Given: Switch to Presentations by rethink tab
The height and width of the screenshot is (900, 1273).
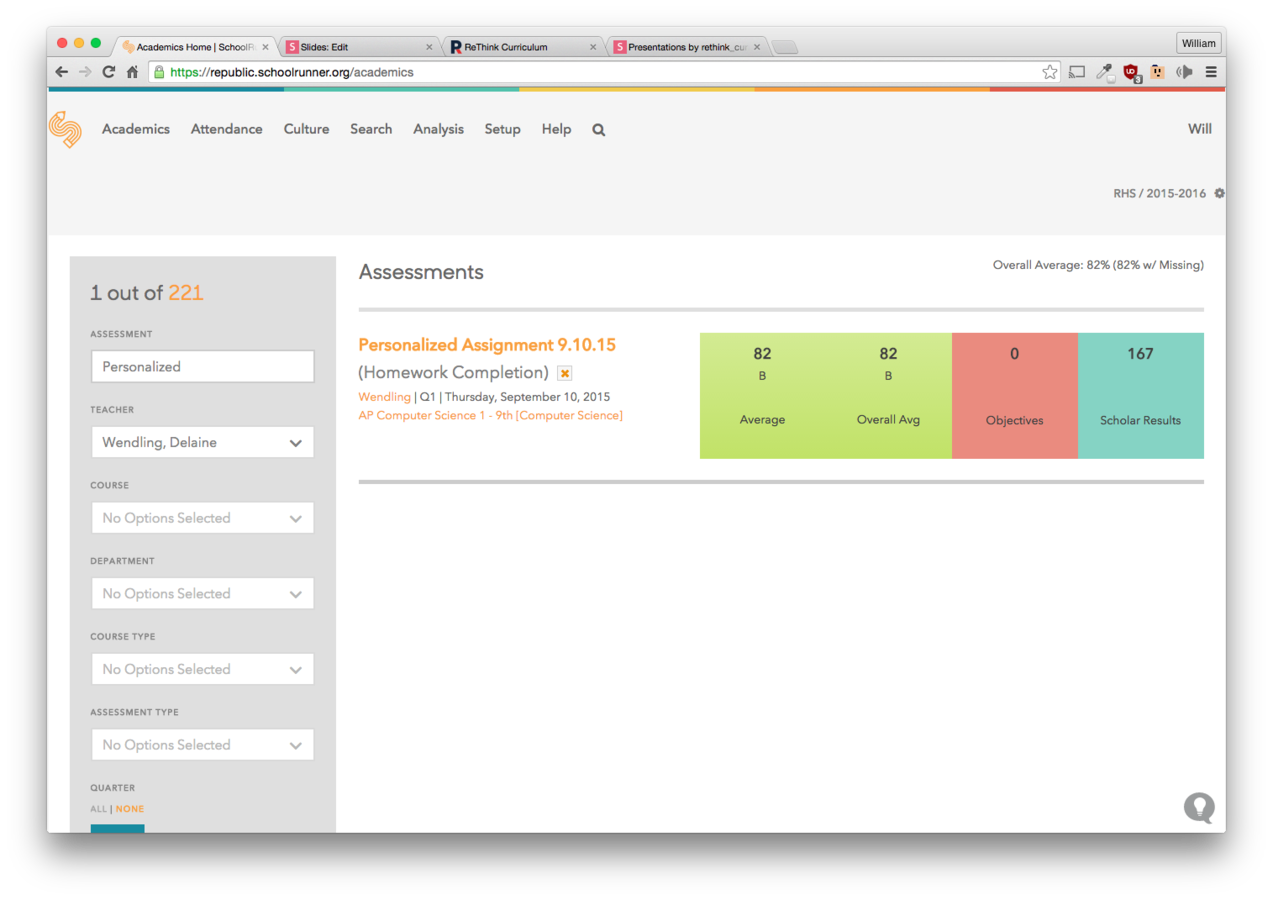Looking at the screenshot, I should coord(688,47).
